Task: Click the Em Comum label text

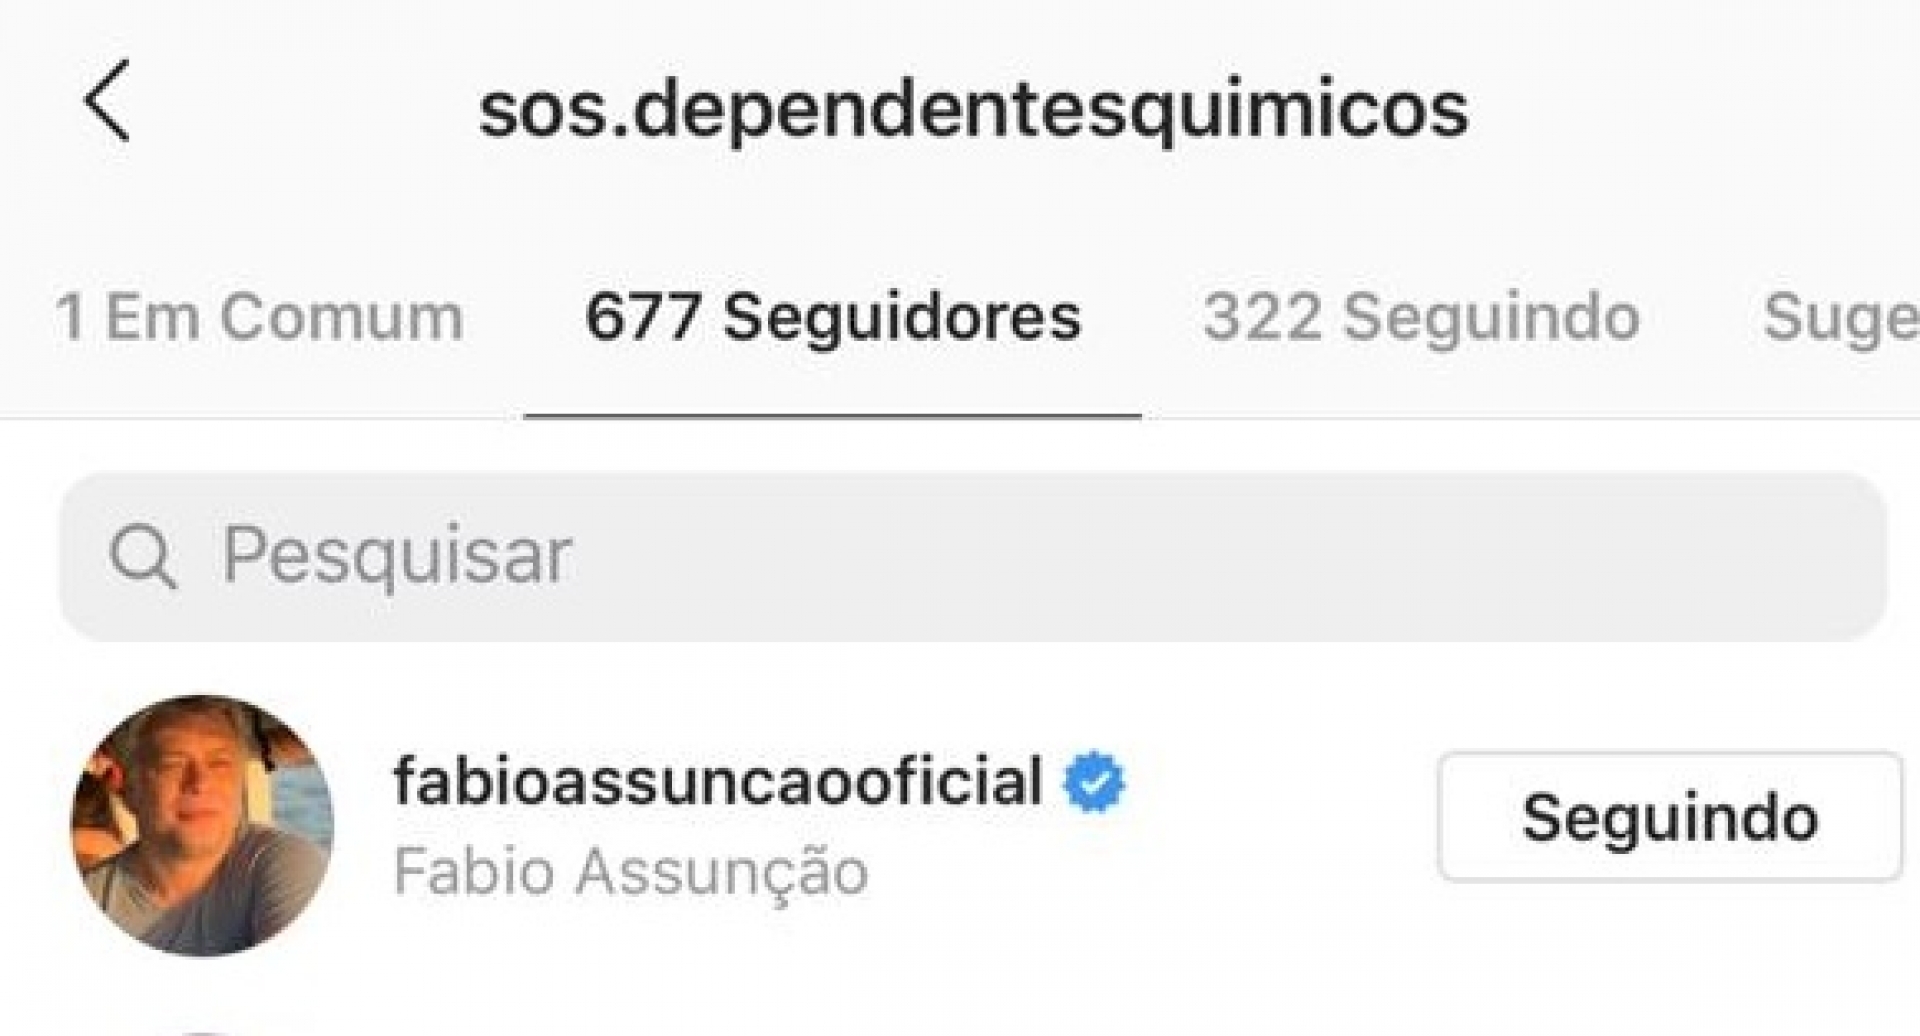Action: 284,317
